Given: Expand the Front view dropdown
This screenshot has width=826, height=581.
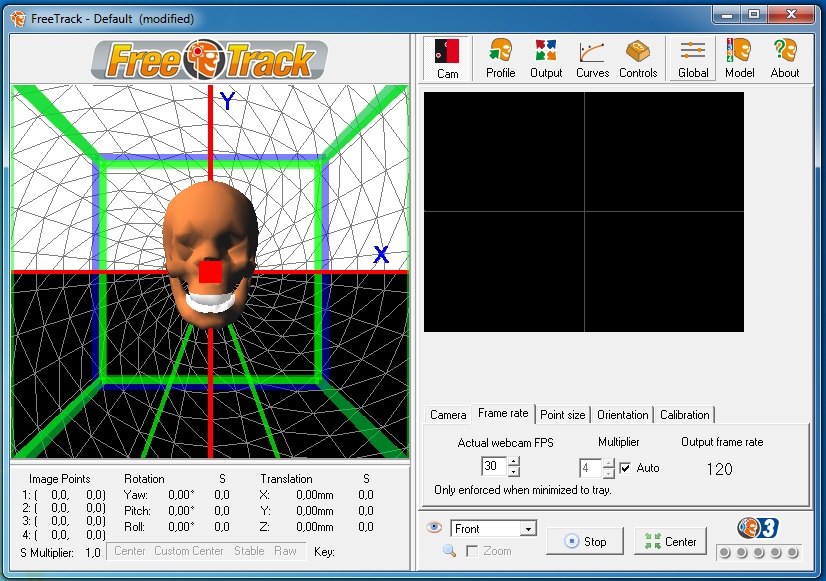Looking at the screenshot, I should click(528, 528).
